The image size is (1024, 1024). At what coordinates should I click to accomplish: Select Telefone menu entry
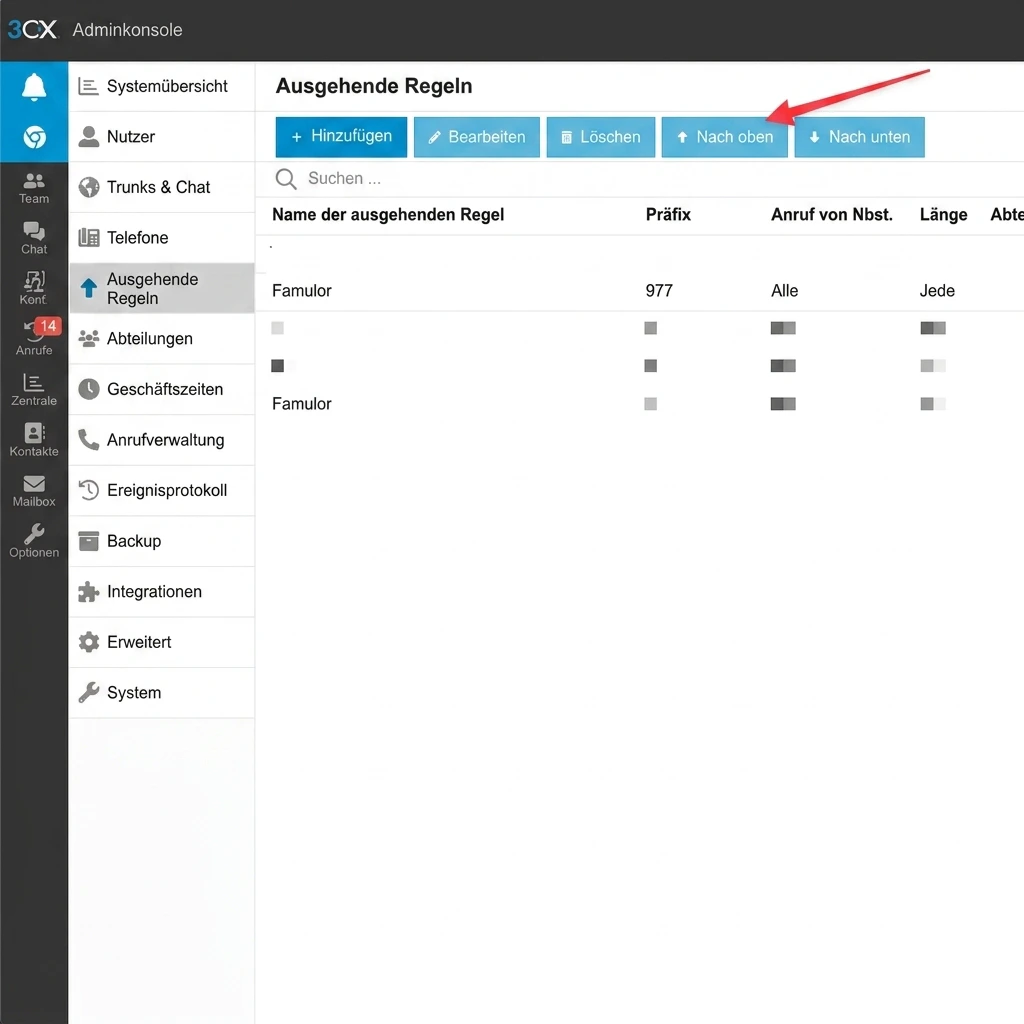[x=161, y=238]
